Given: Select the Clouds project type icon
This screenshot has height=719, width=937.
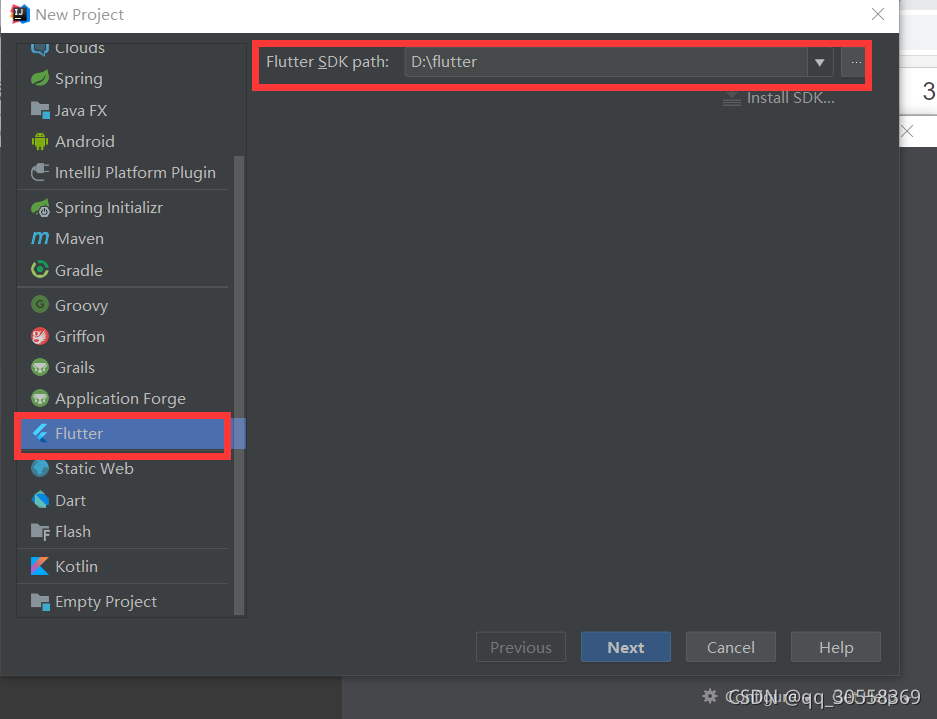Looking at the screenshot, I should click(x=40, y=49).
